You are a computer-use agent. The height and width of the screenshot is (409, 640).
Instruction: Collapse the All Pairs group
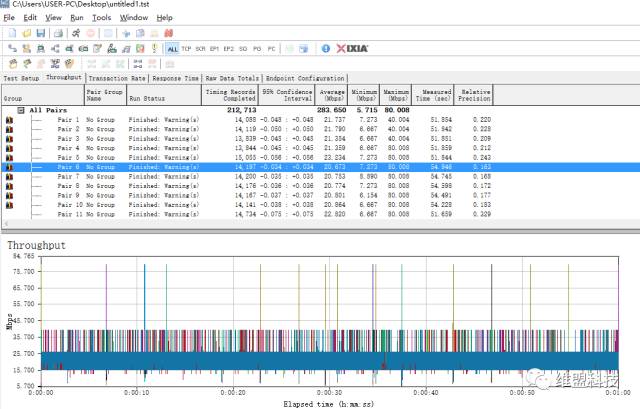pos(21,110)
